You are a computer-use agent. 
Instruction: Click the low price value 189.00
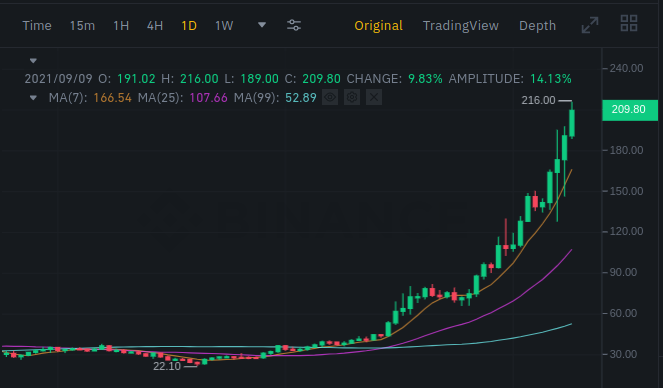click(260, 79)
